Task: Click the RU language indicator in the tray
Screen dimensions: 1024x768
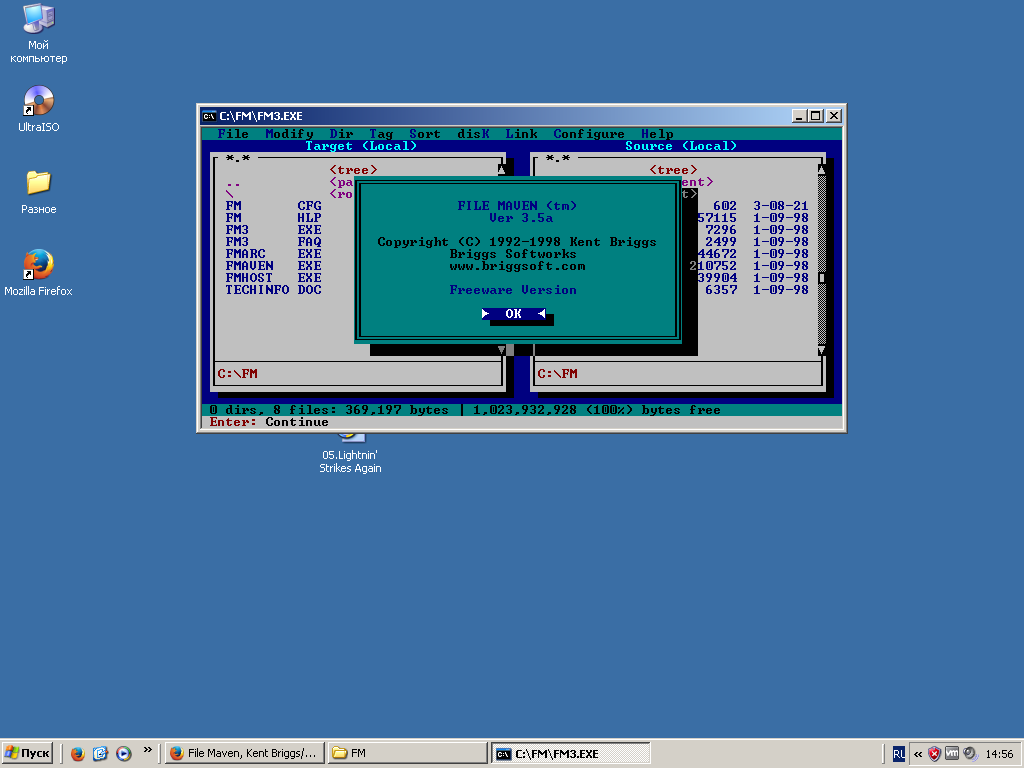Action: [x=899, y=754]
